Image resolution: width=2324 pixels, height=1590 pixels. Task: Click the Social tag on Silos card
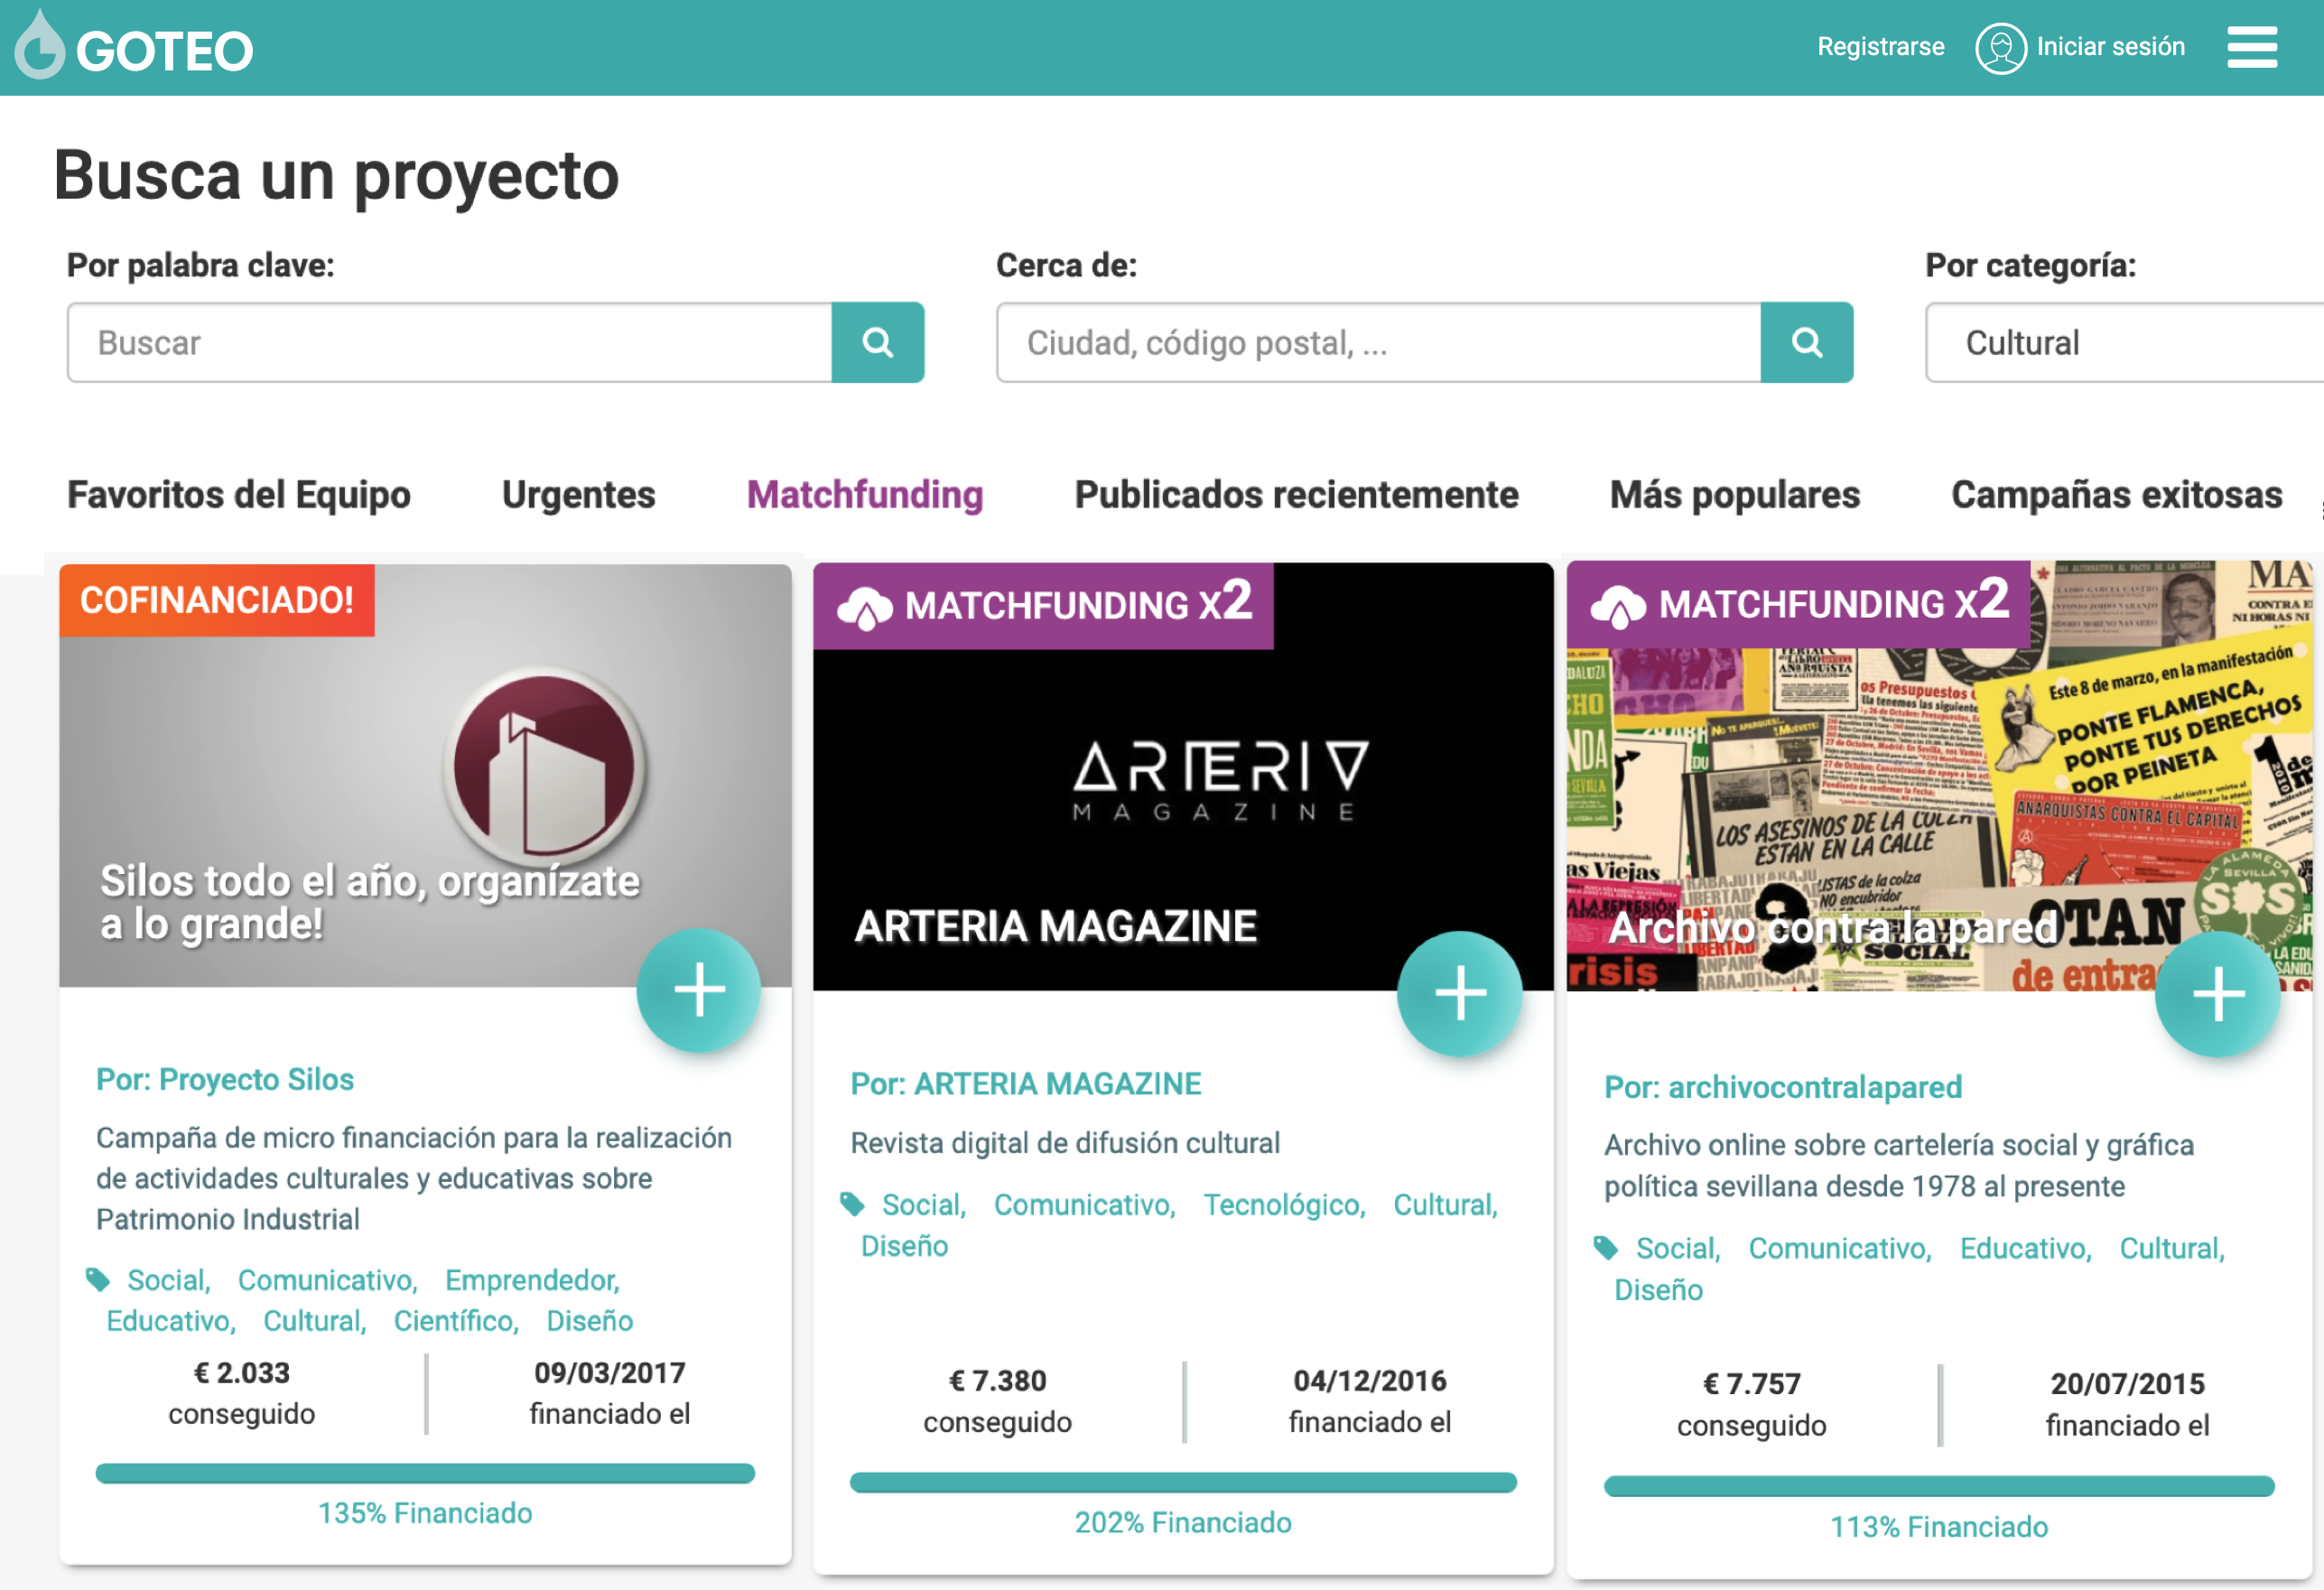click(x=169, y=1279)
